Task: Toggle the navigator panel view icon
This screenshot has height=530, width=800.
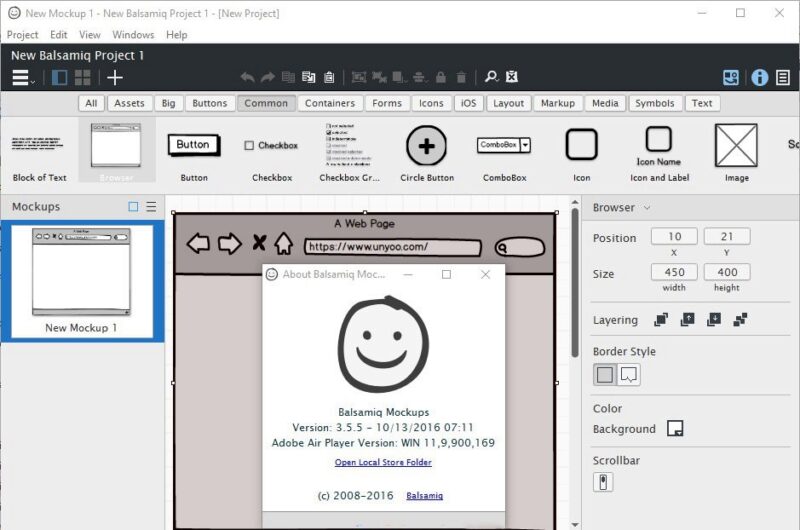Action: 59,78
